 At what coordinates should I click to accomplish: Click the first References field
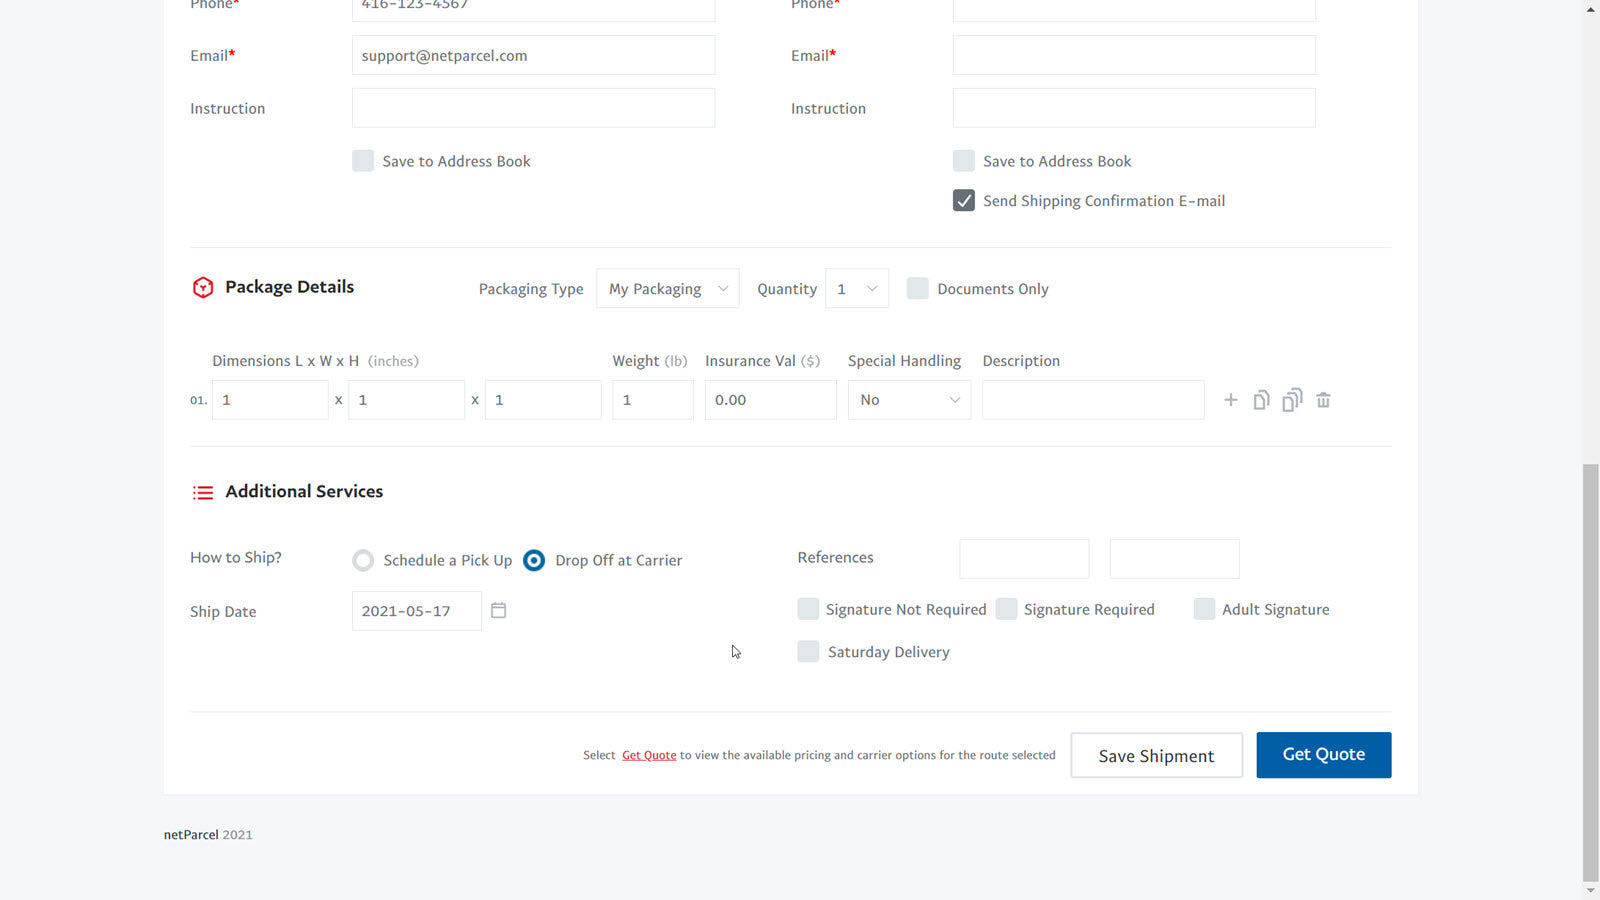click(x=1024, y=559)
